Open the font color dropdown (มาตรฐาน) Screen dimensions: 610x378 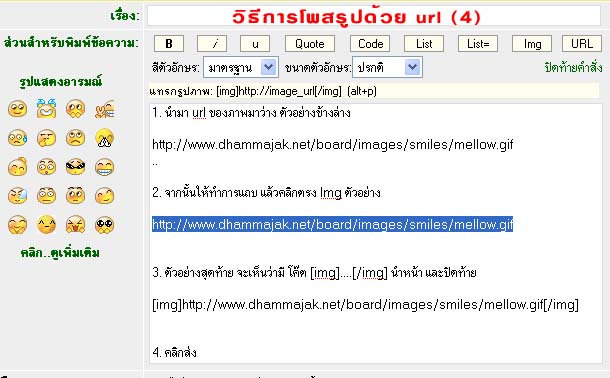point(241,68)
